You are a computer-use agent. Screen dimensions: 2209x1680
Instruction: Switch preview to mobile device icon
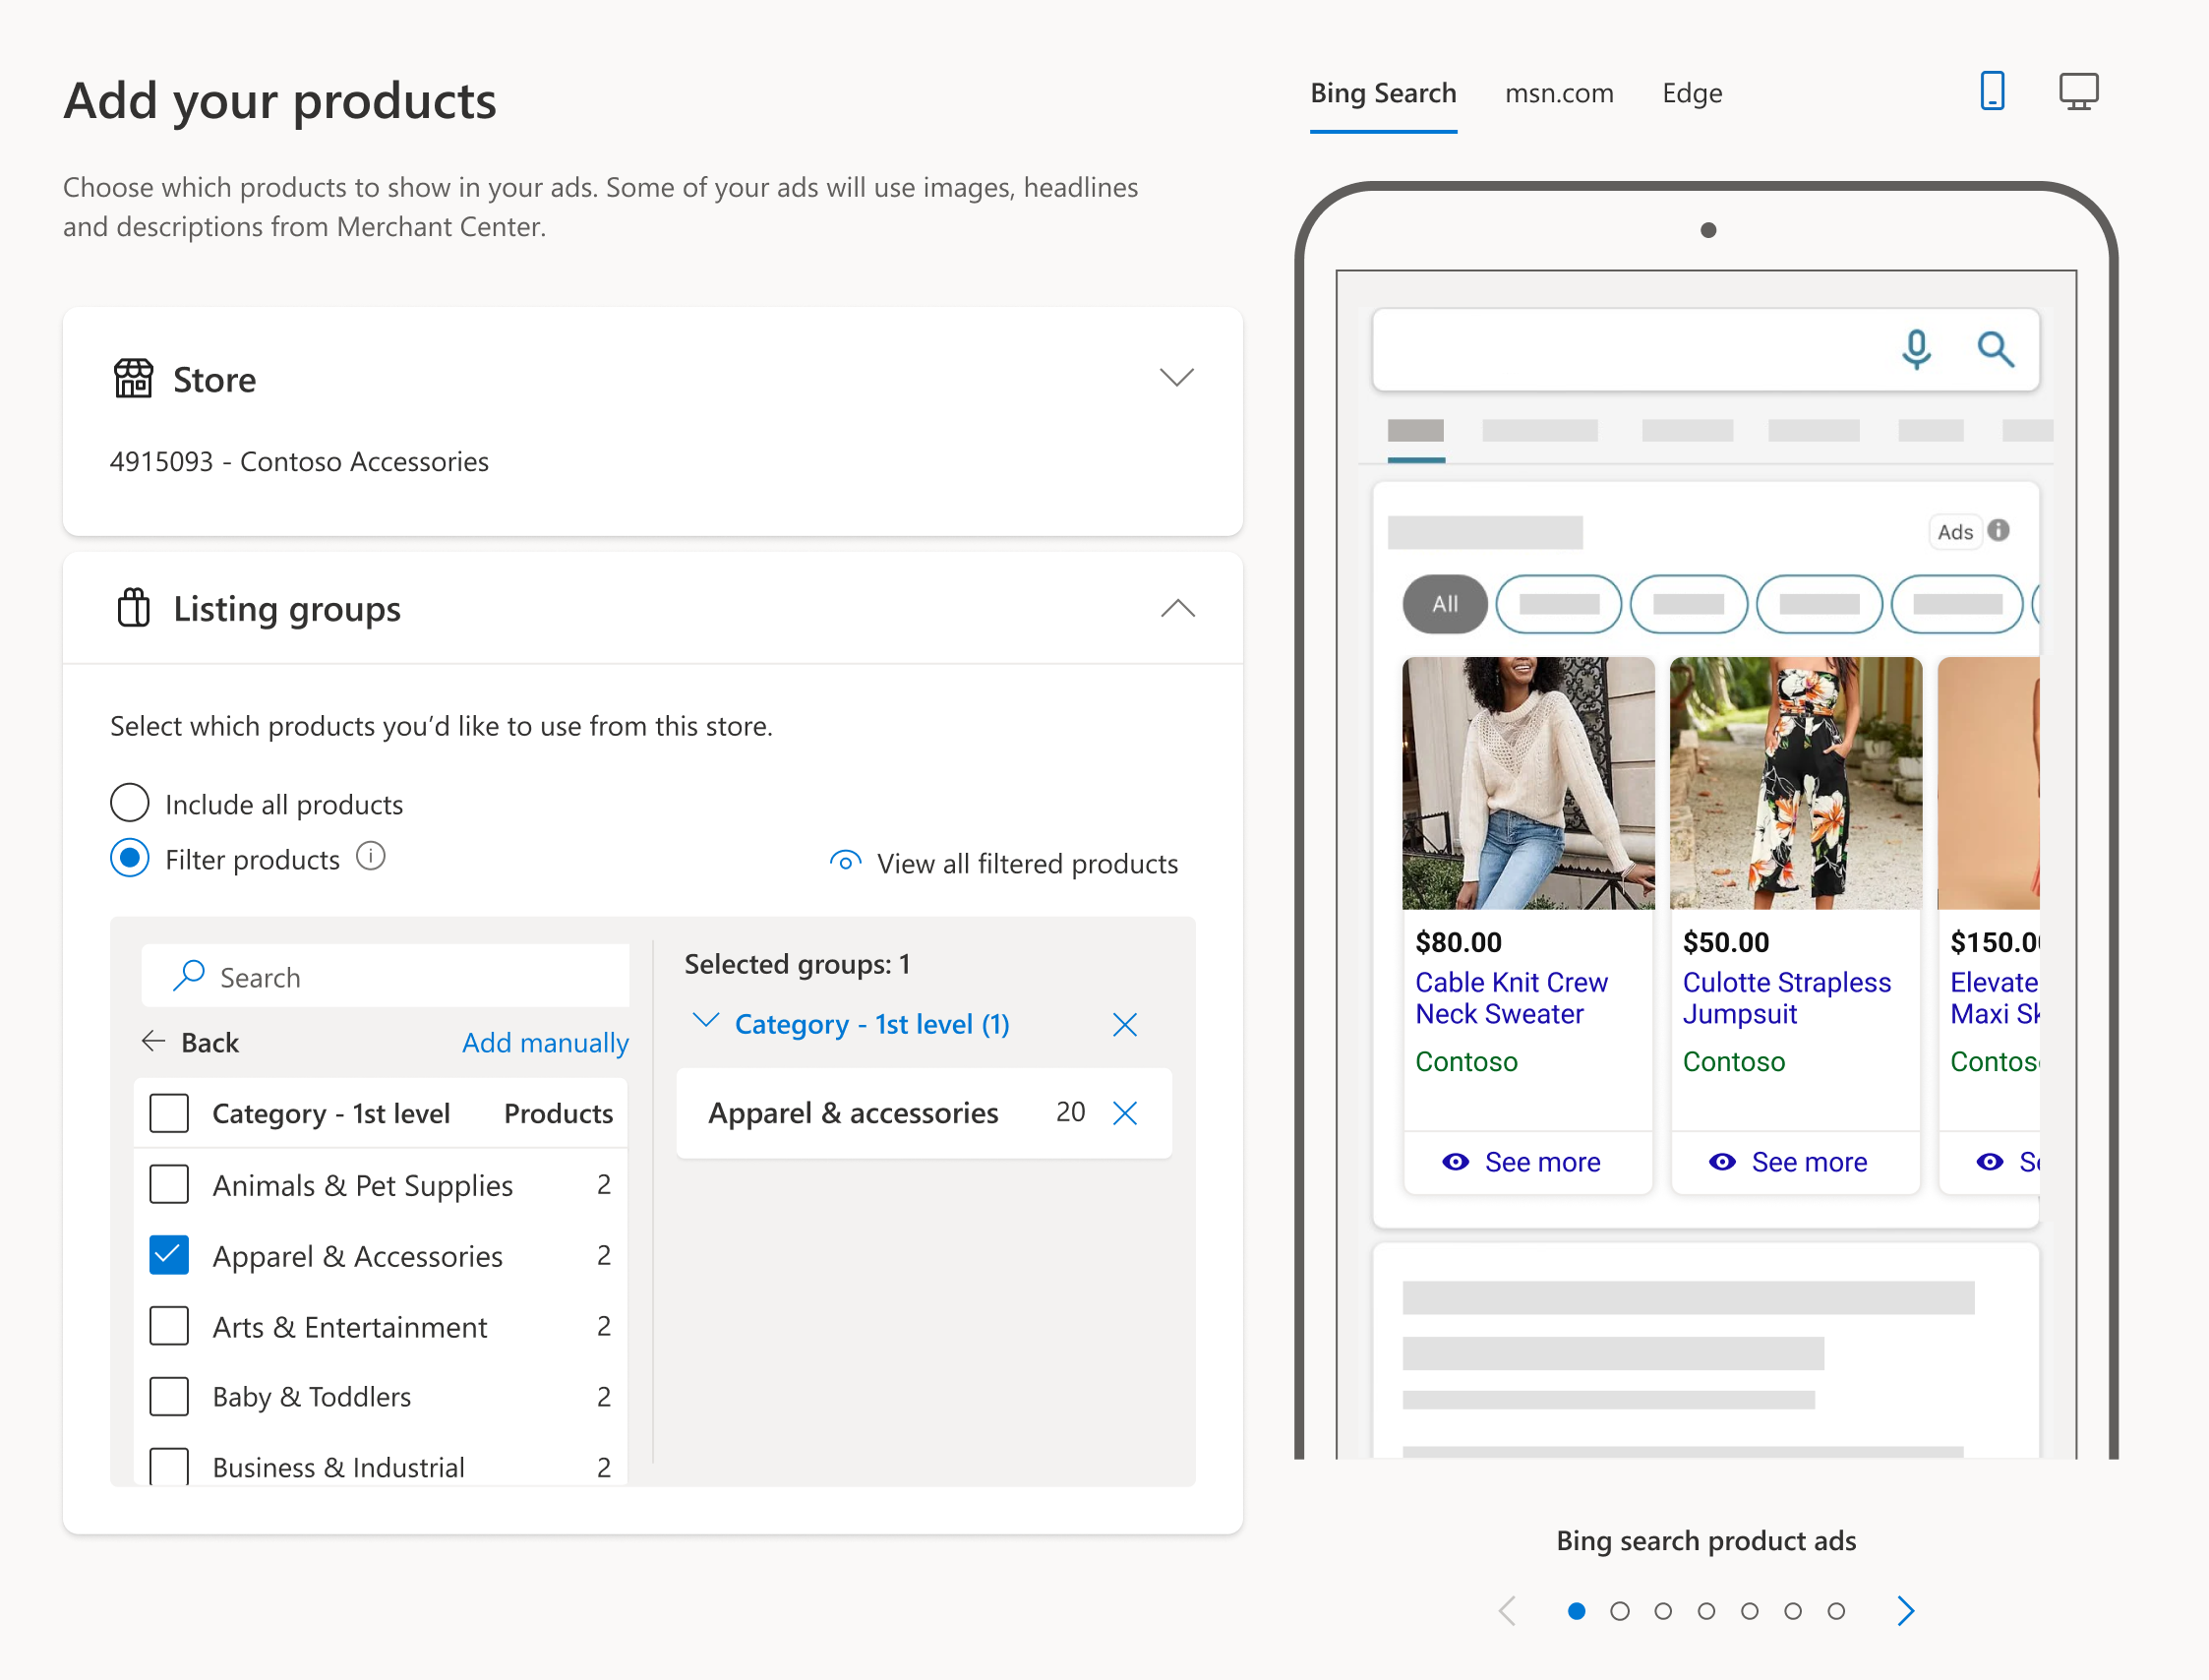(1992, 91)
